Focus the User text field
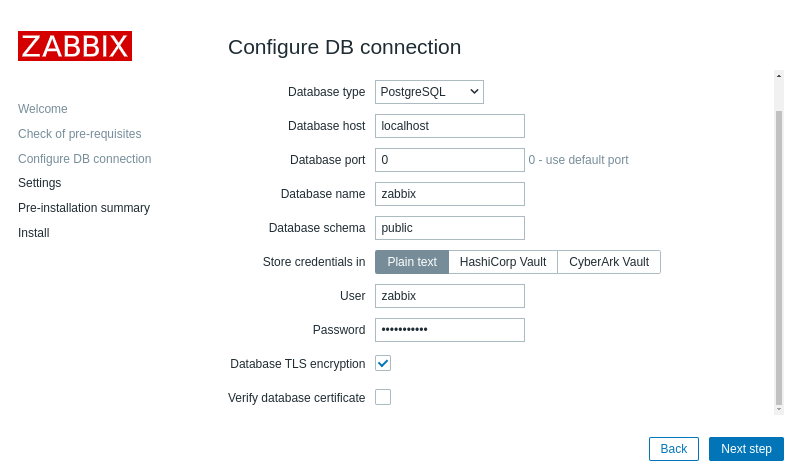Image resolution: width=808 pixels, height=470 pixels. click(x=450, y=296)
